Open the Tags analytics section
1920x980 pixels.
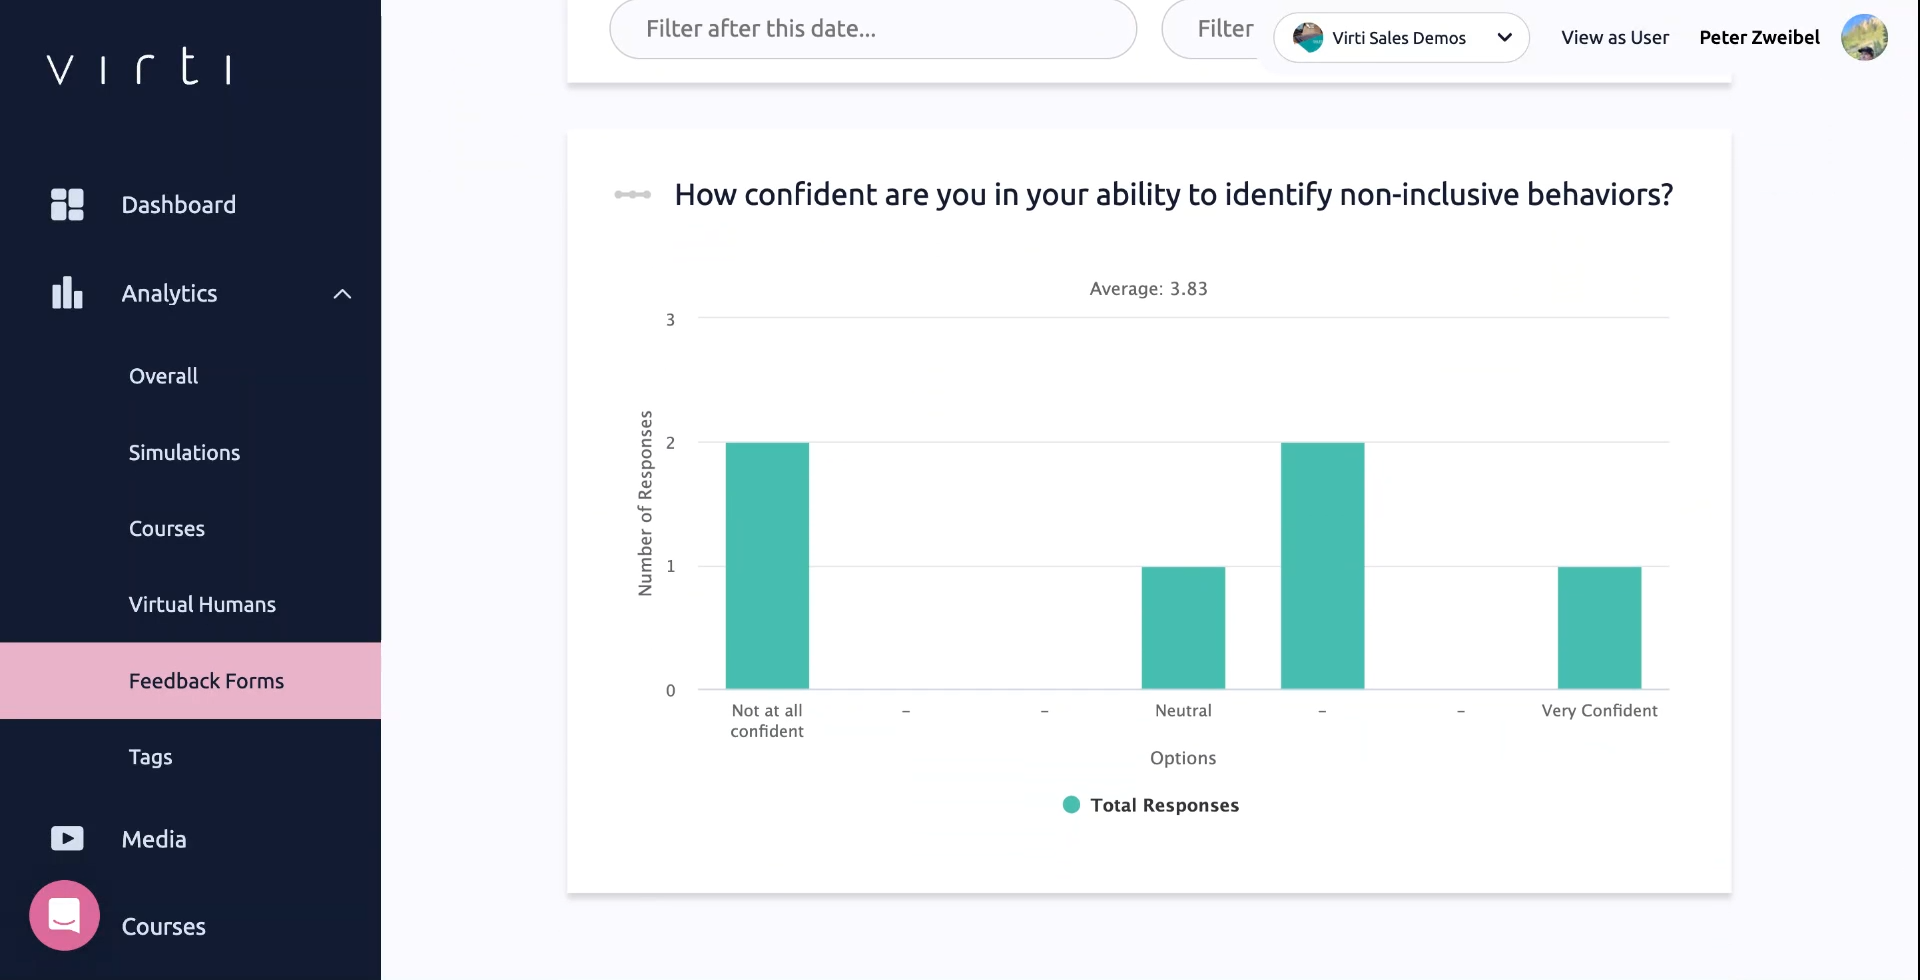[x=150, y=757]
